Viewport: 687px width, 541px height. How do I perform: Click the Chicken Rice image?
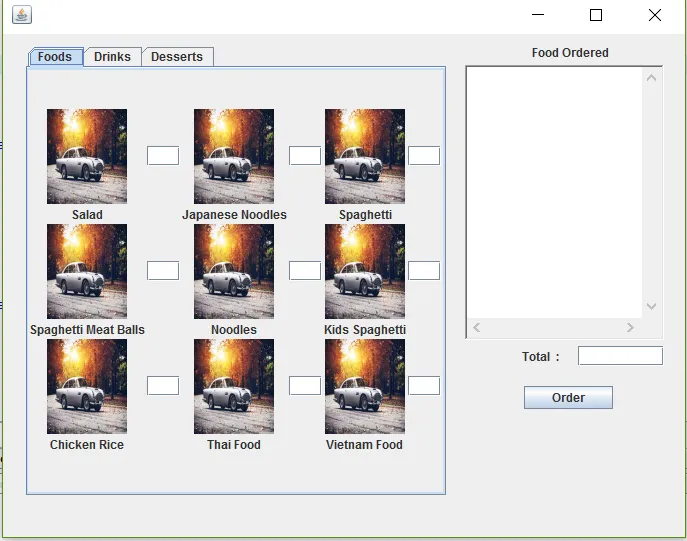(87, 386)
